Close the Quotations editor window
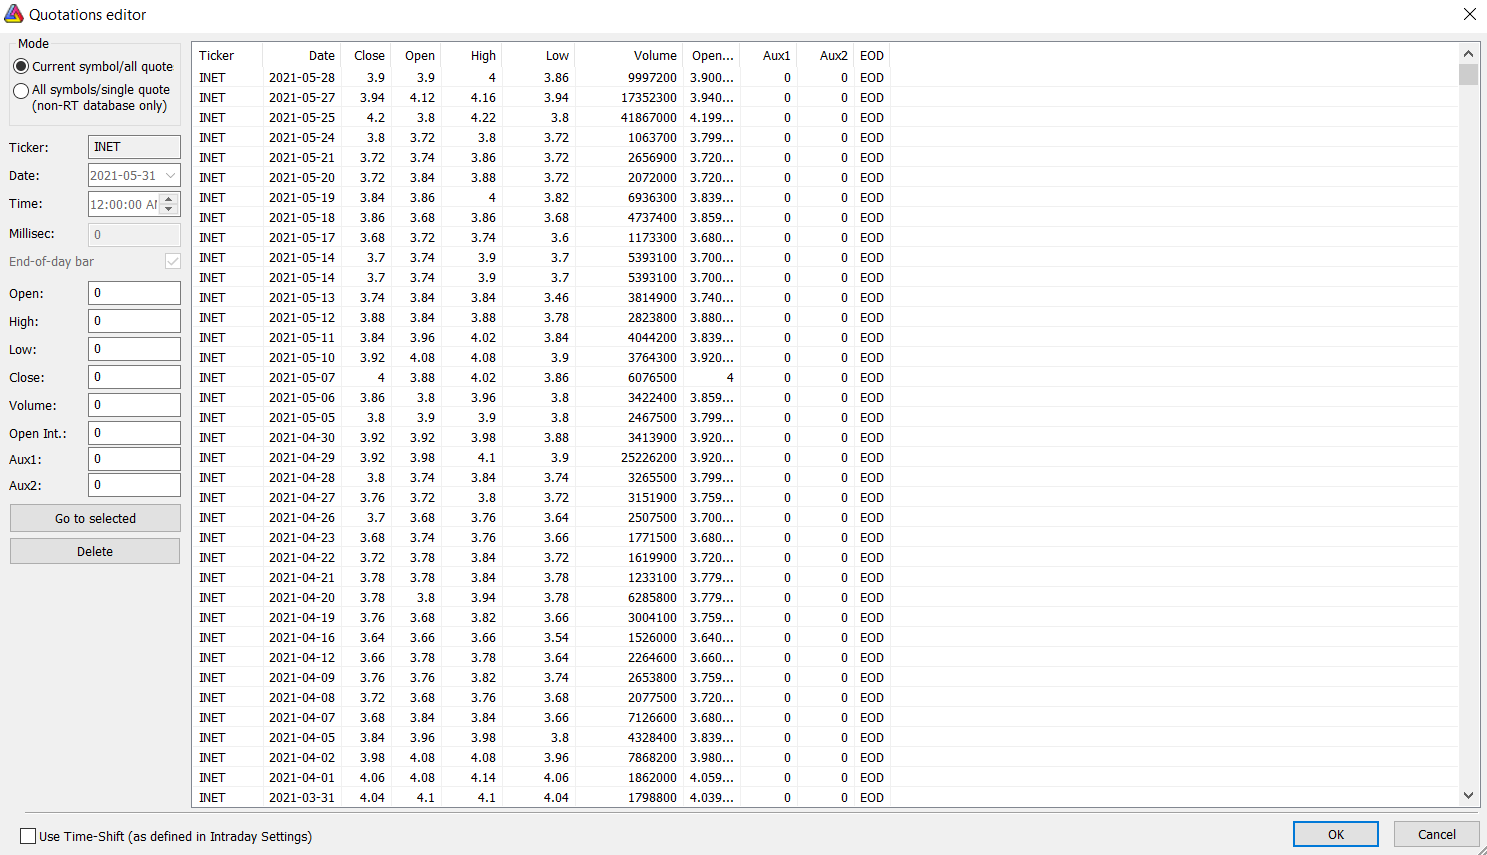This screenshot has height=855, width=1487. pyautogui.click(x=1469, y=14)
